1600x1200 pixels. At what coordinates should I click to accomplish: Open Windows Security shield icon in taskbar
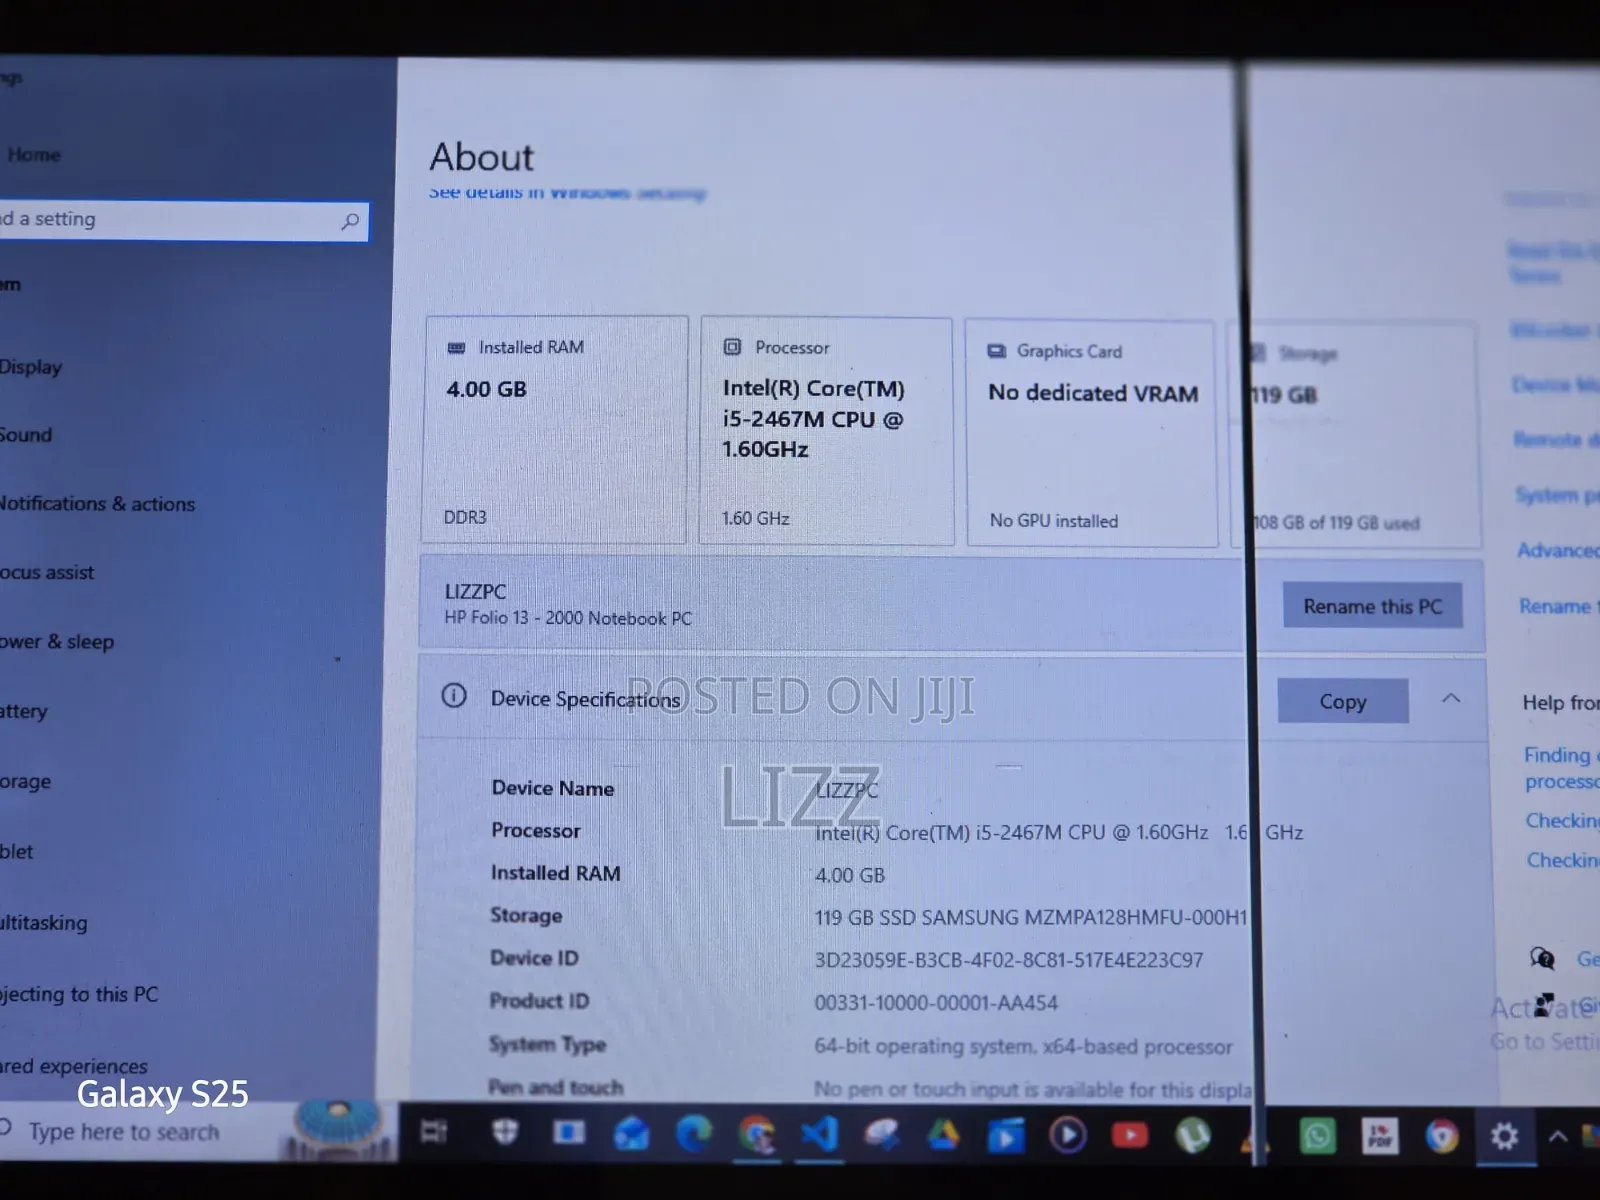pyautogui.click(x=505, y=1132)
